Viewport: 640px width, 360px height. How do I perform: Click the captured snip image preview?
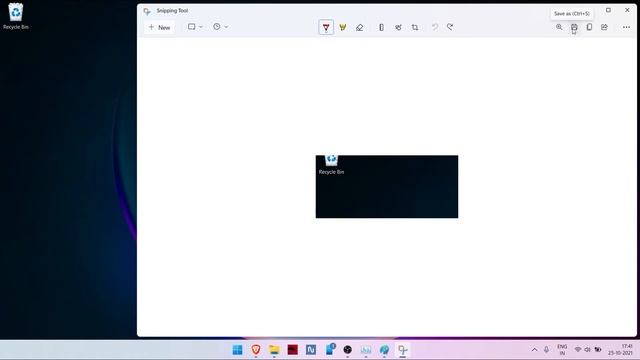pyautogui.click(x=387, y=187)
